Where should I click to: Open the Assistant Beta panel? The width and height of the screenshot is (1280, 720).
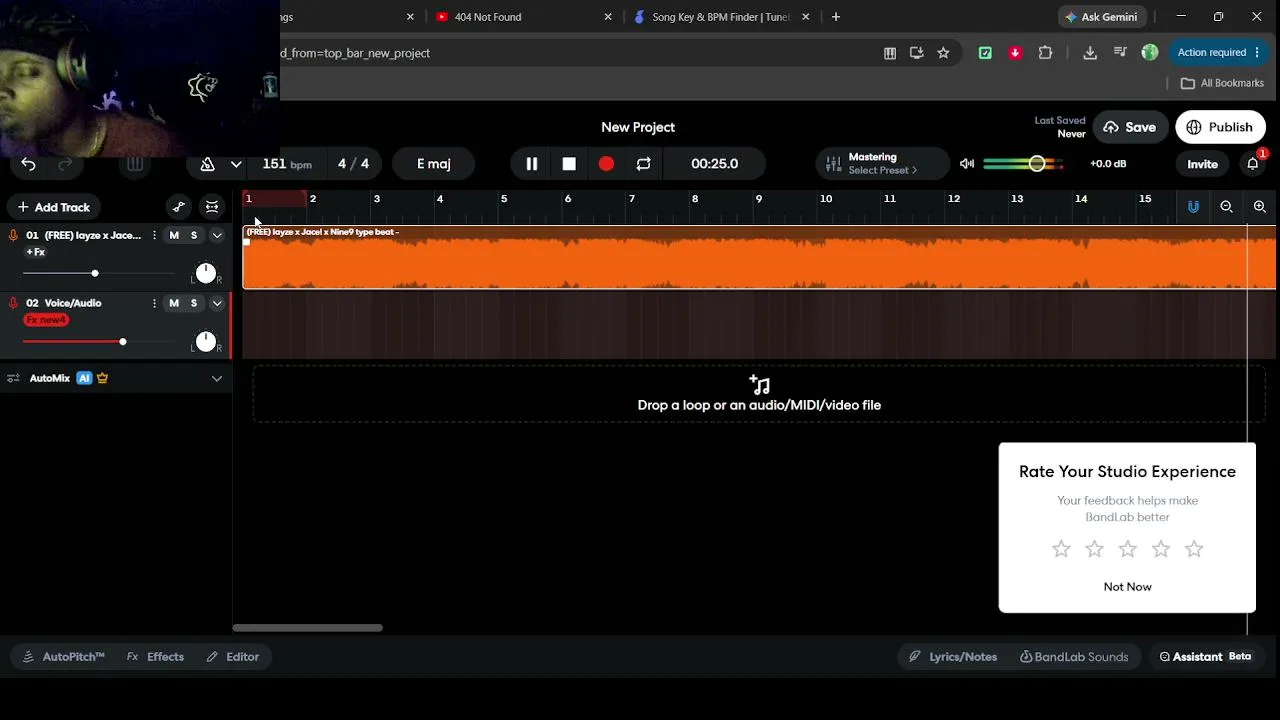[x=1205, y=657]
